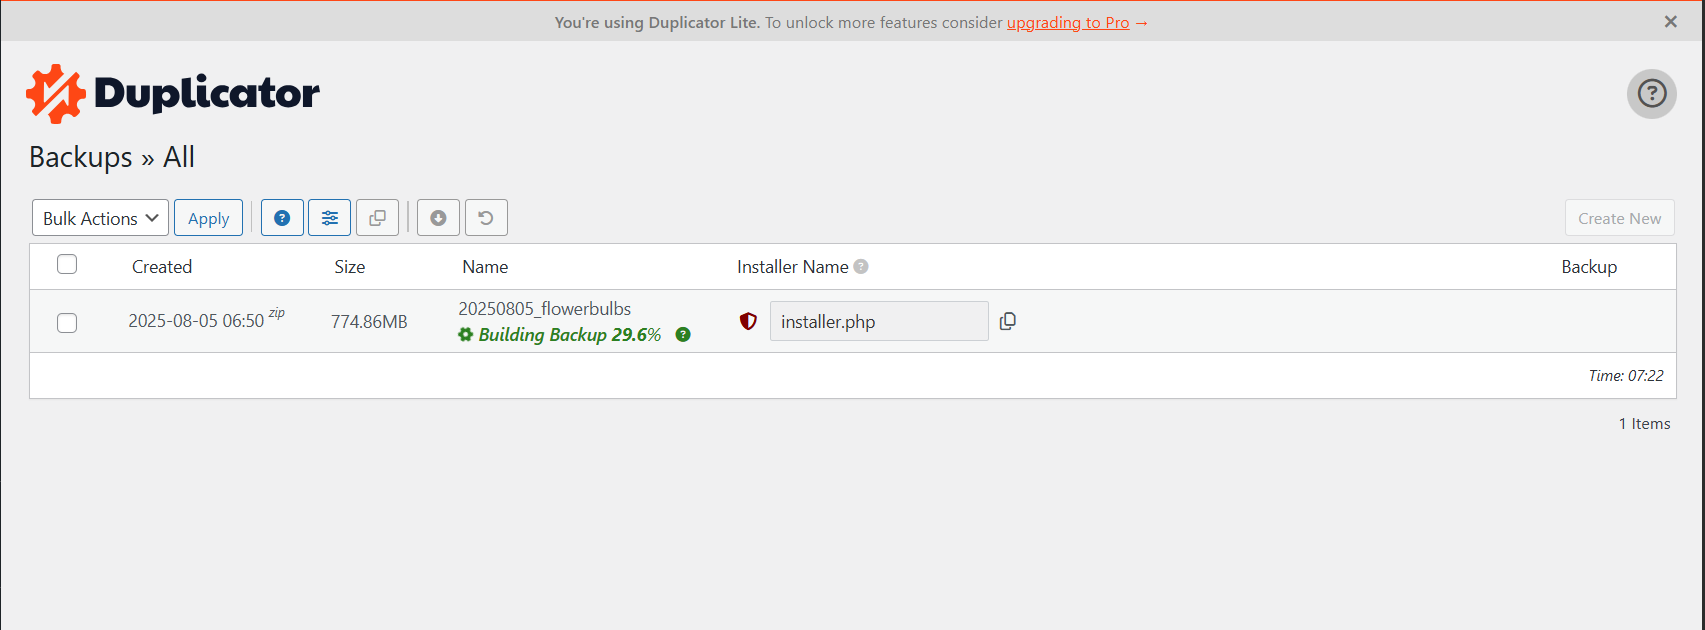This screenshot has height=630, width=1705.
Task: Click the Backup column header
Action: (x=1589, y=267)
